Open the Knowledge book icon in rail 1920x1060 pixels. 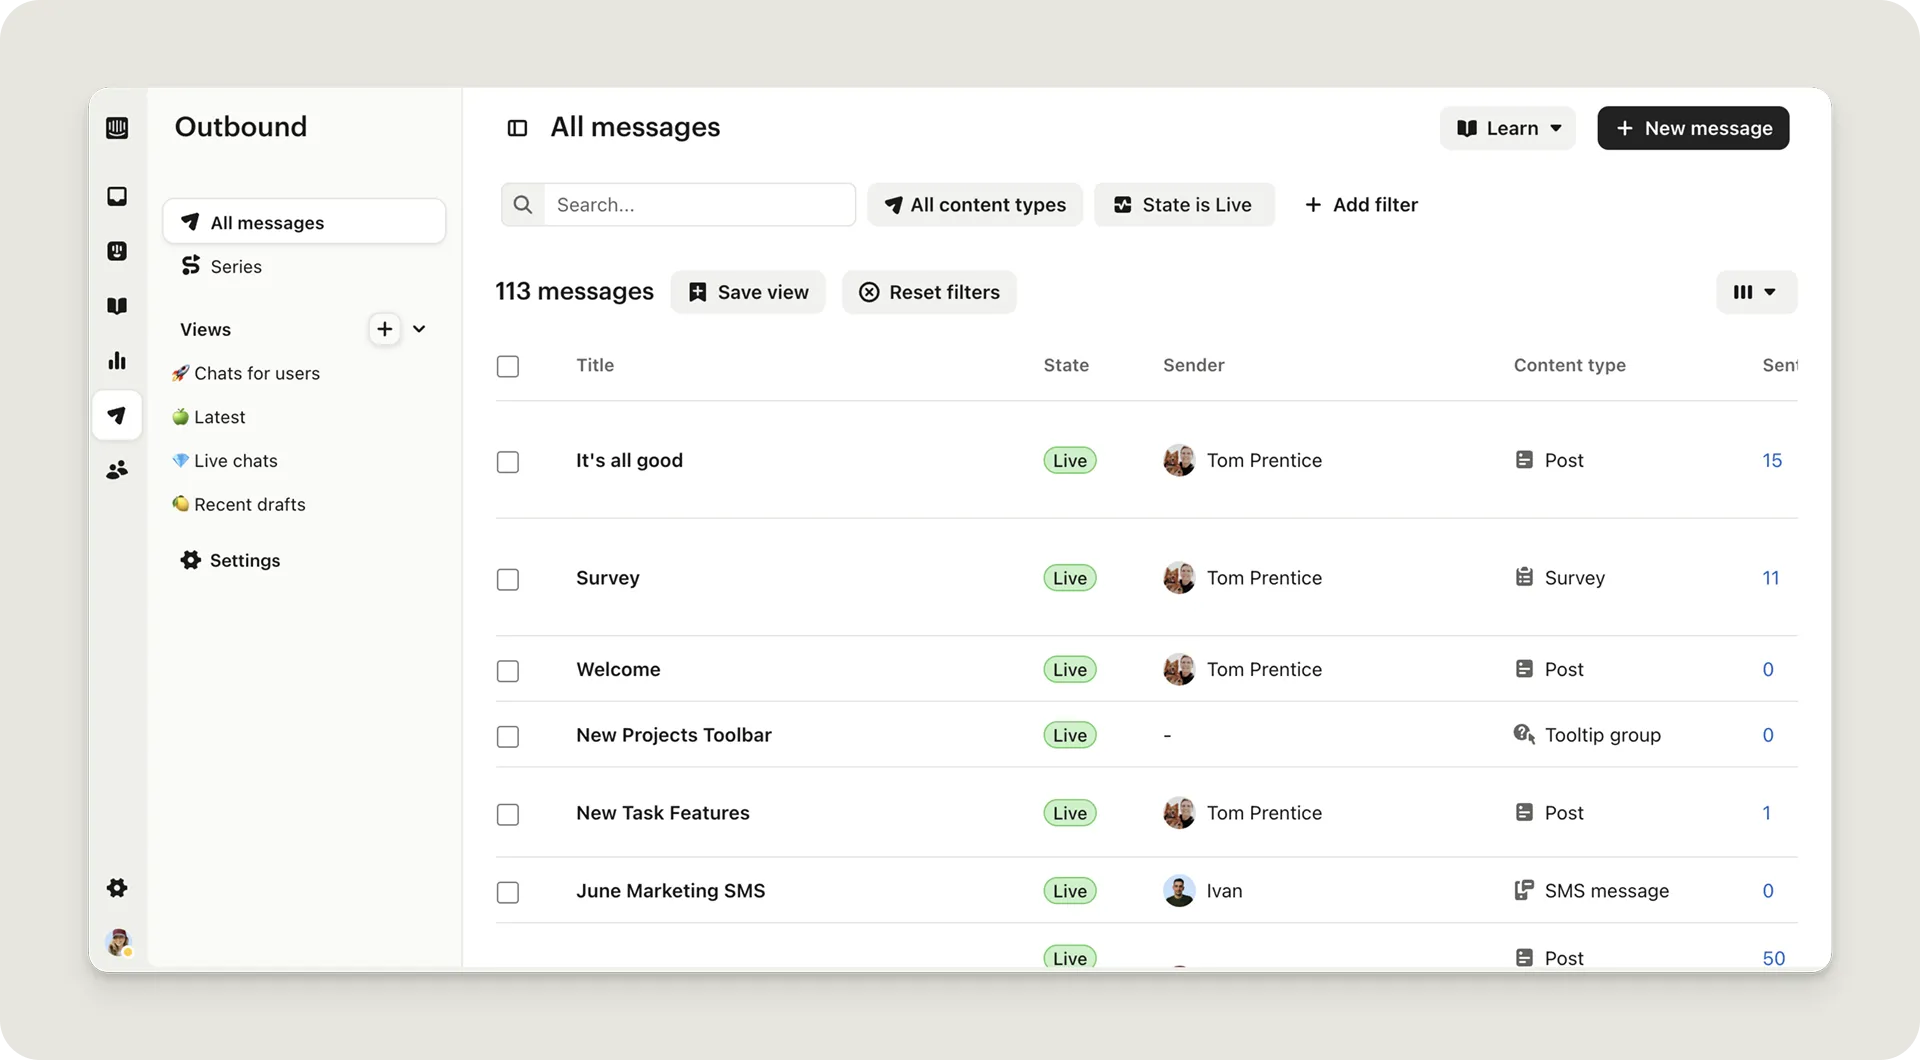tap(117, 306)
